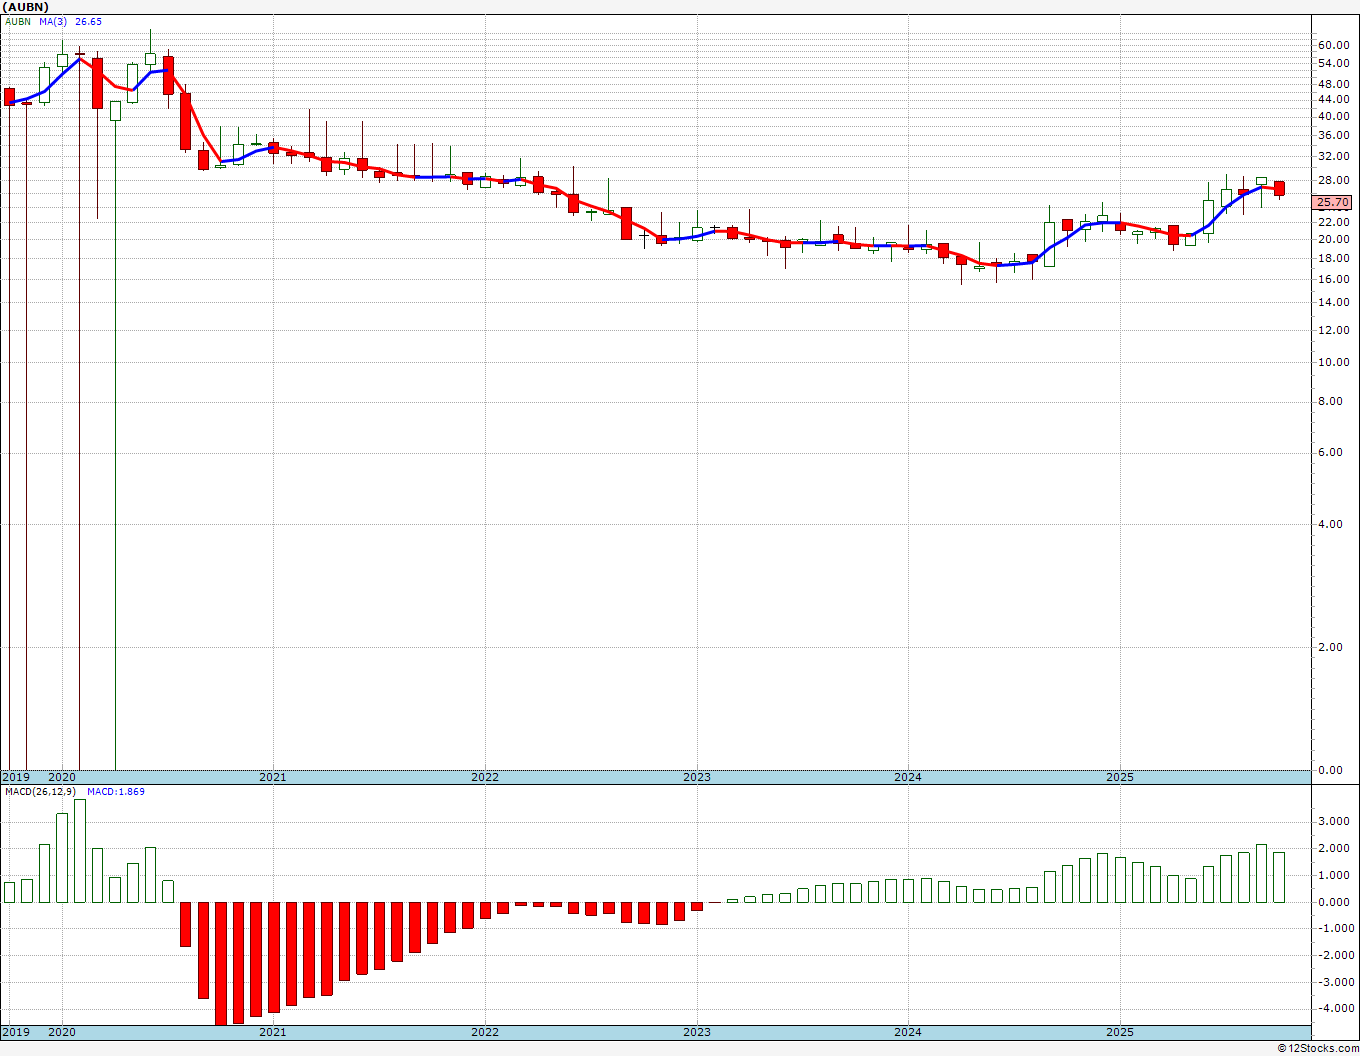Select 2023 on the price chart time axis
Image resolution: width=1360 pixels, height=1056 pixels.
(697, 777)
